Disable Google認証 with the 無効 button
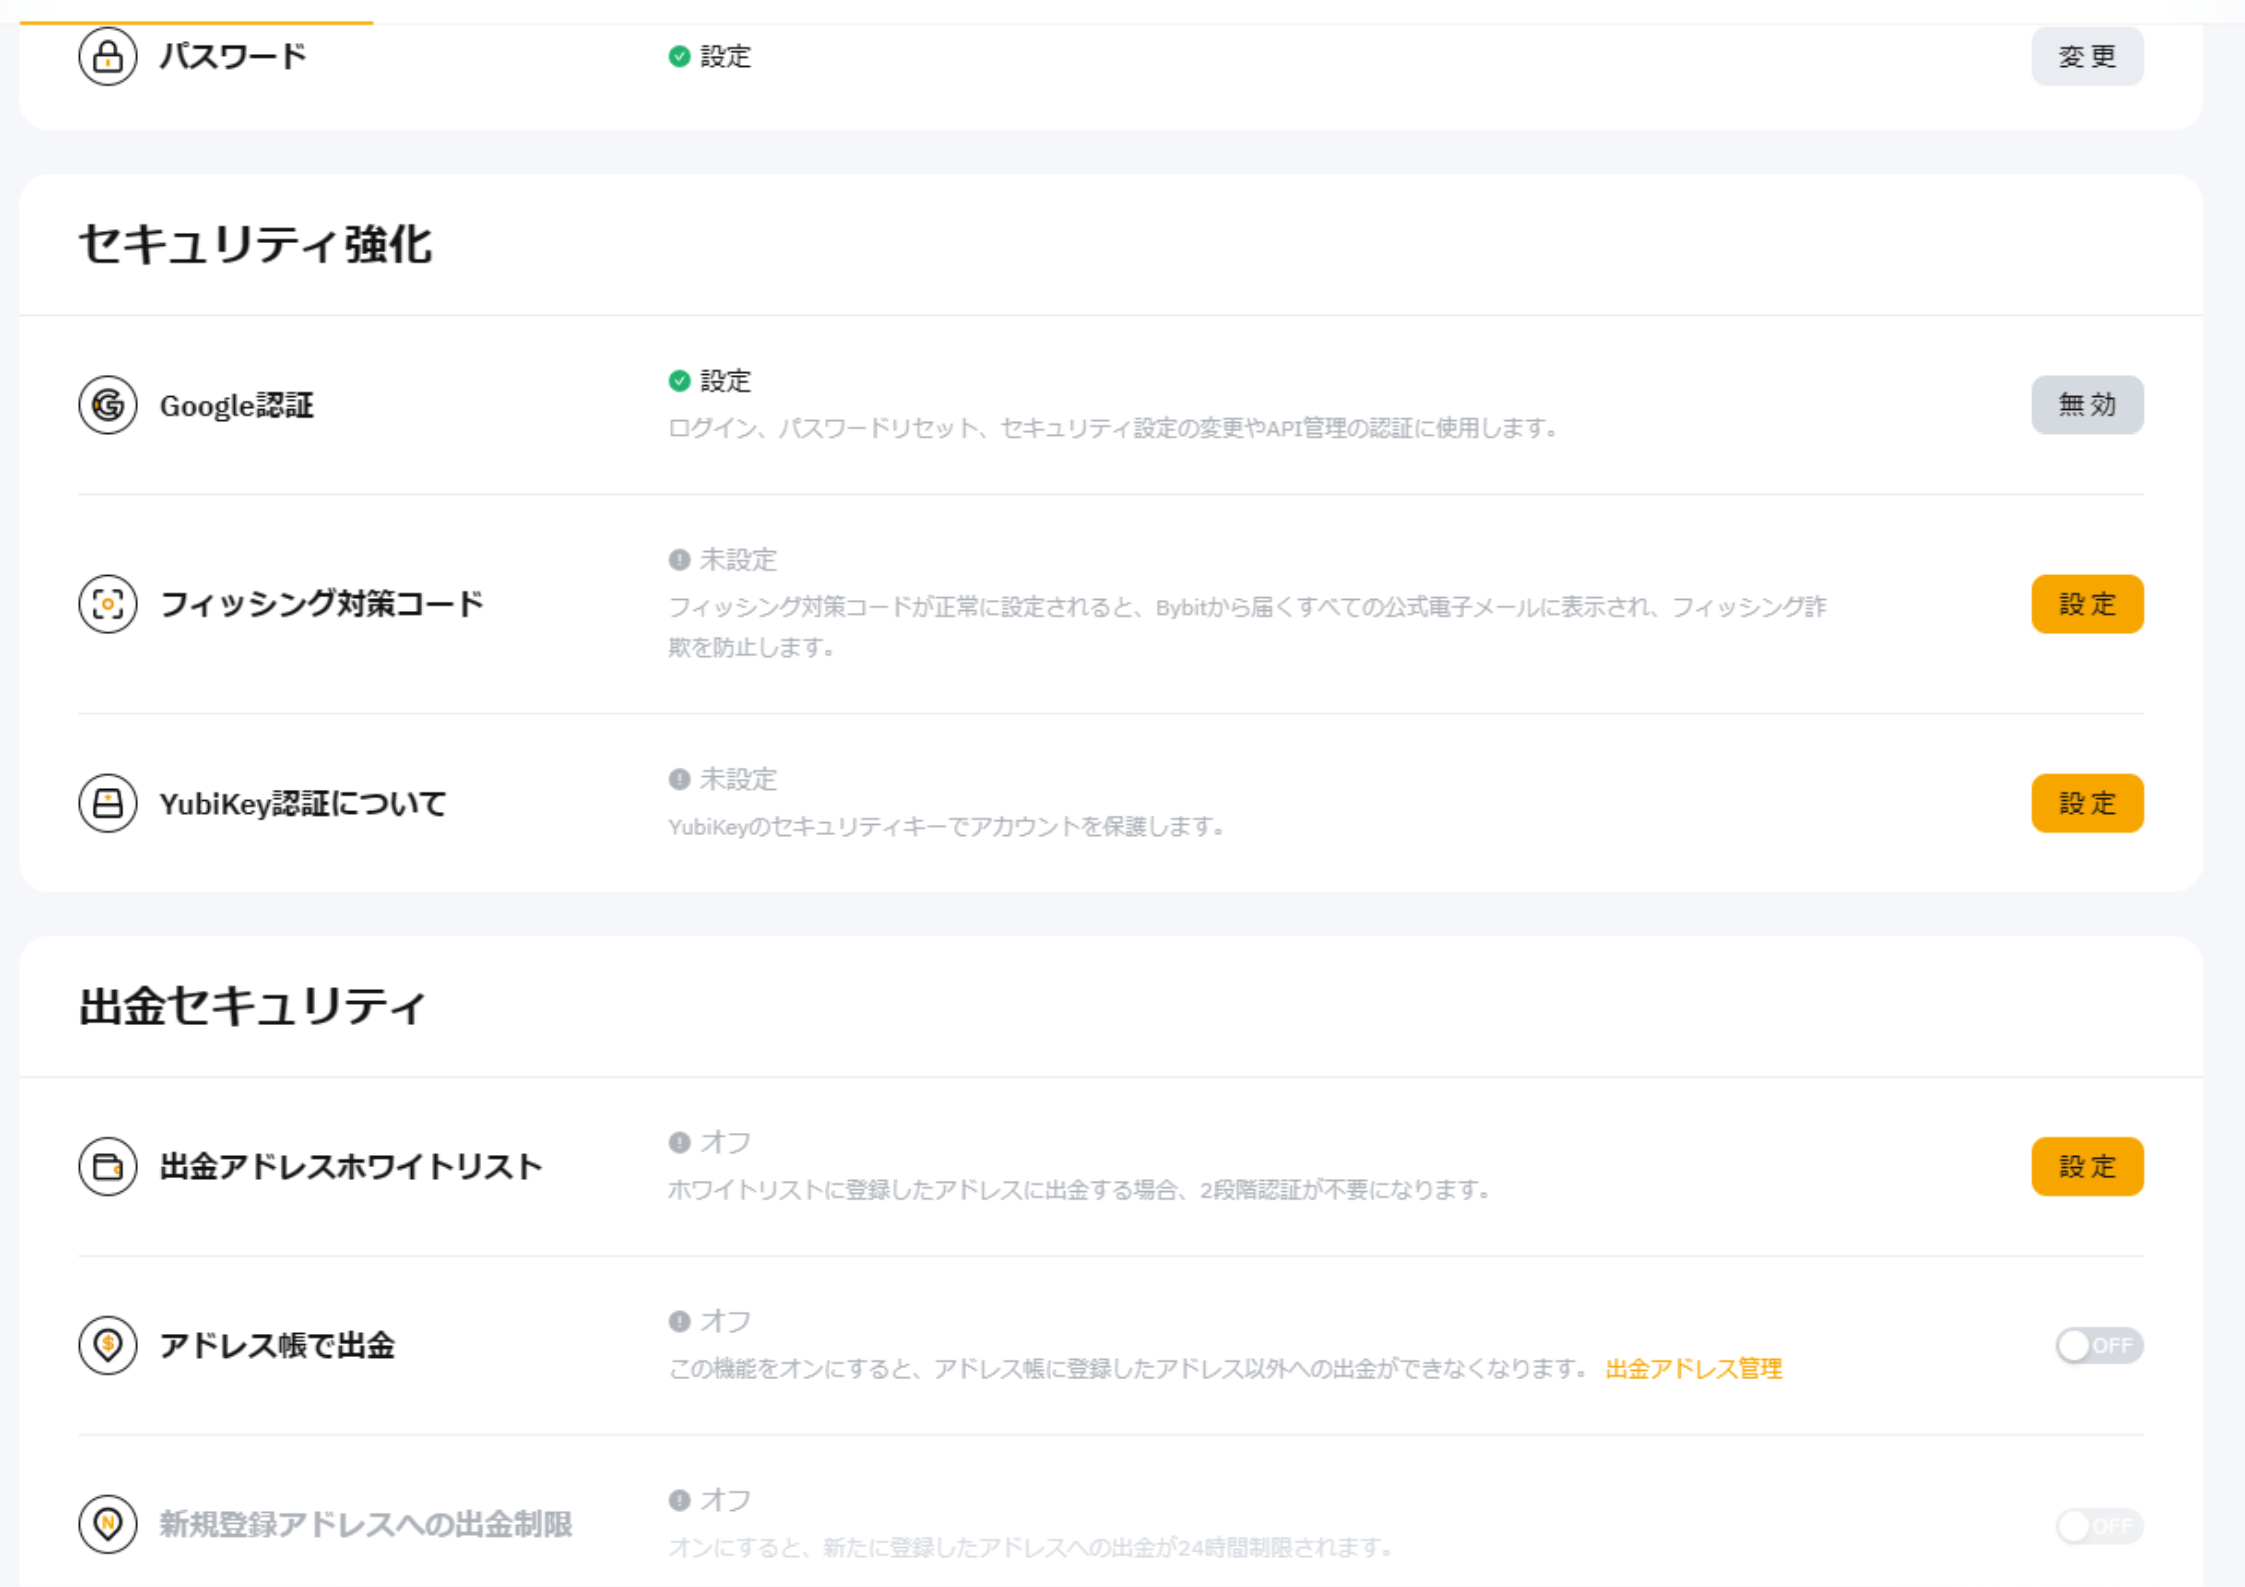Screen dimensions: 2245x1587 pyautogui.click(x=2087, y=405)
